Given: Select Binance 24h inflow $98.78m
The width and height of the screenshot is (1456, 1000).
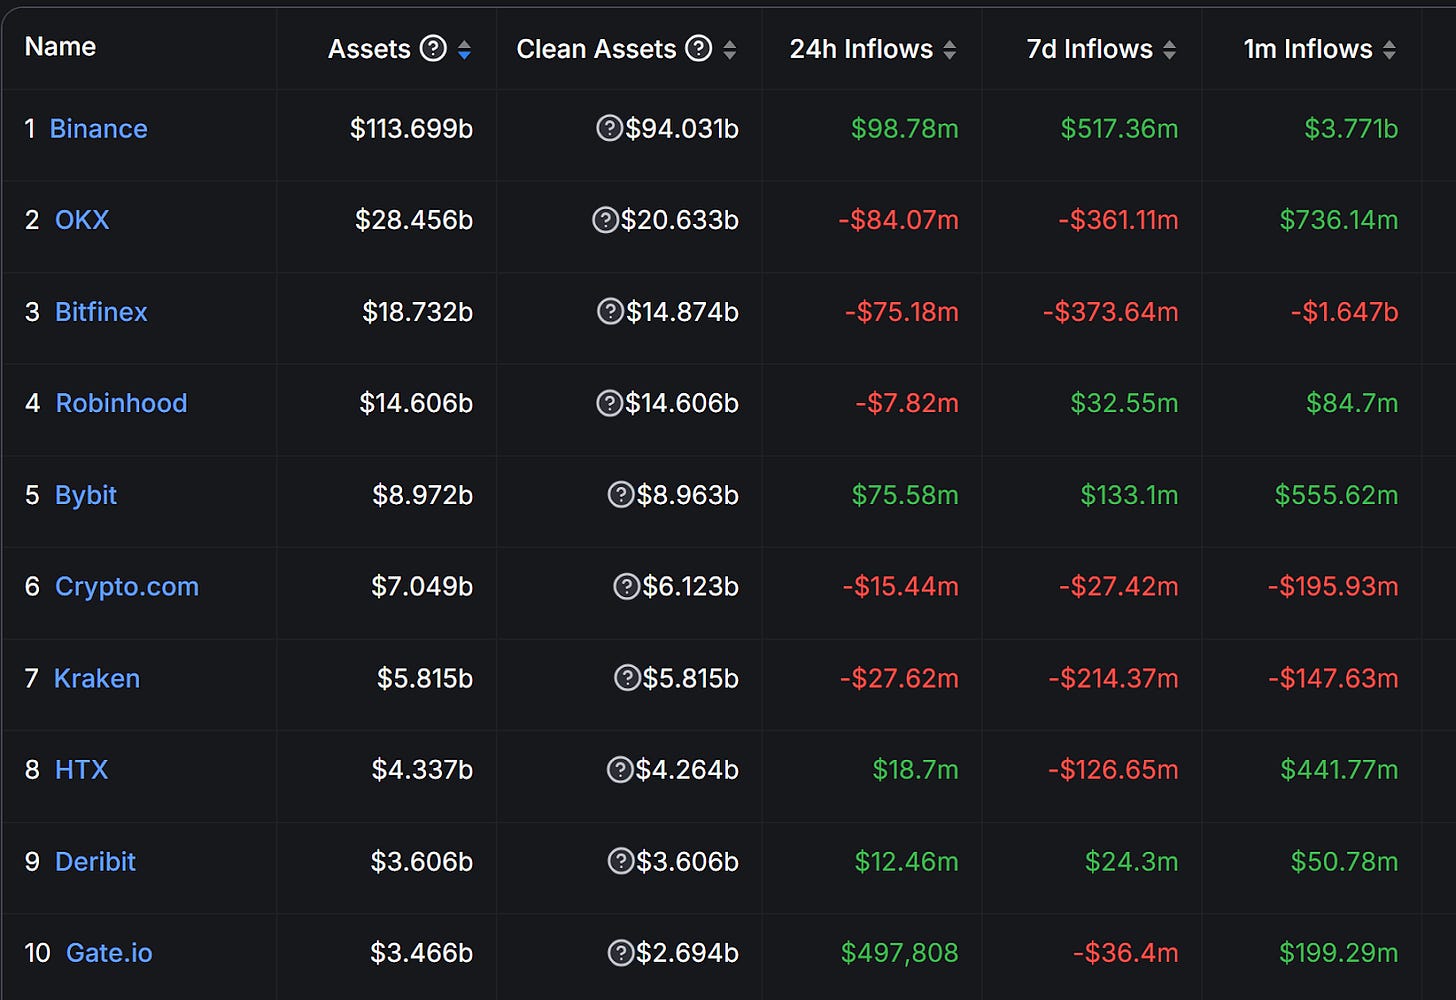Looking at the screenshot, I should point(905,129).
